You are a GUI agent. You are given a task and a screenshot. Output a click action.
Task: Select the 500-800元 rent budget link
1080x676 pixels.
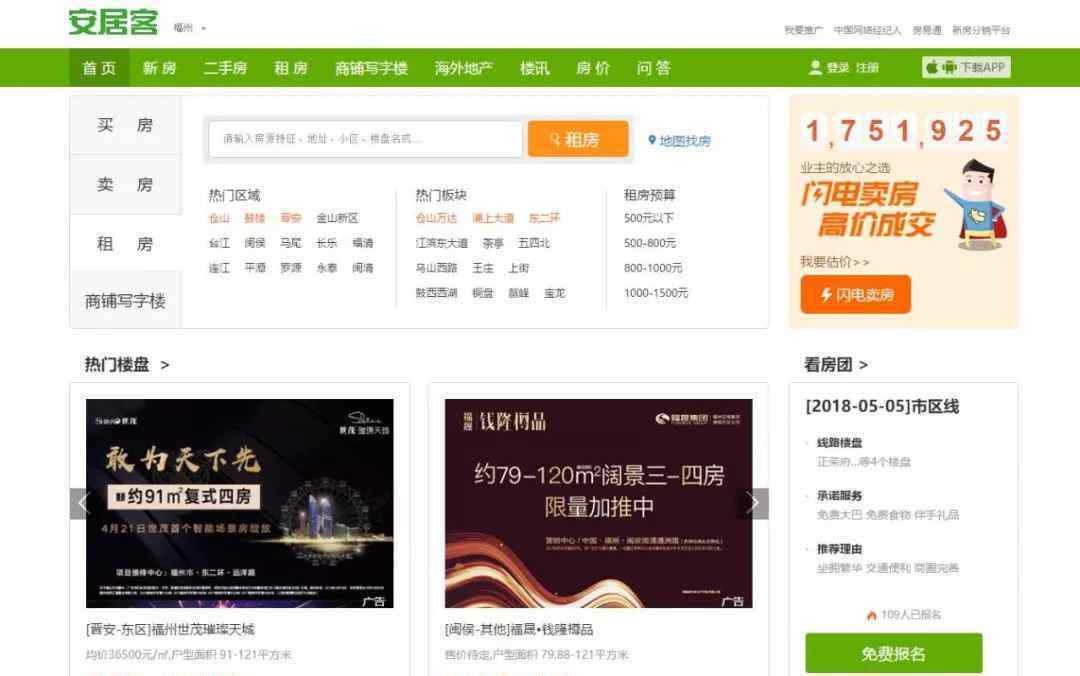650,243
